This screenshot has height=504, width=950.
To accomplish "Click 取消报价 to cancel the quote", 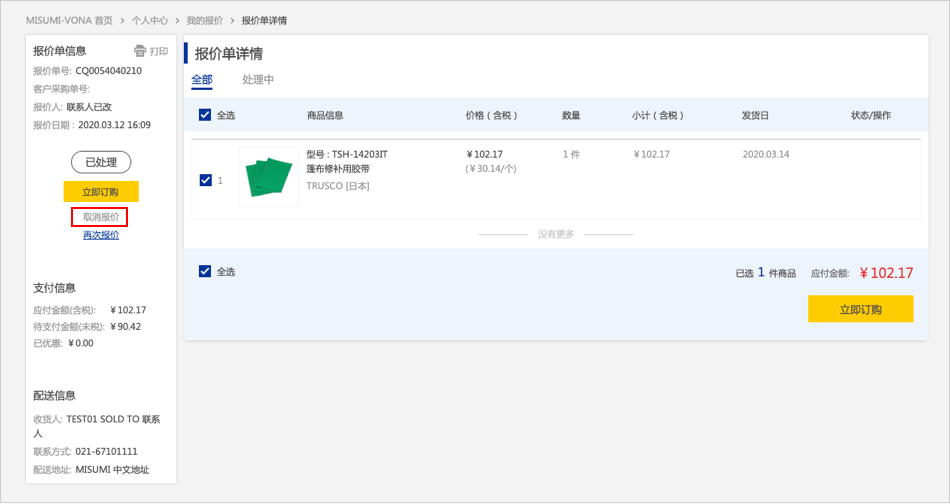I will 100,217.
